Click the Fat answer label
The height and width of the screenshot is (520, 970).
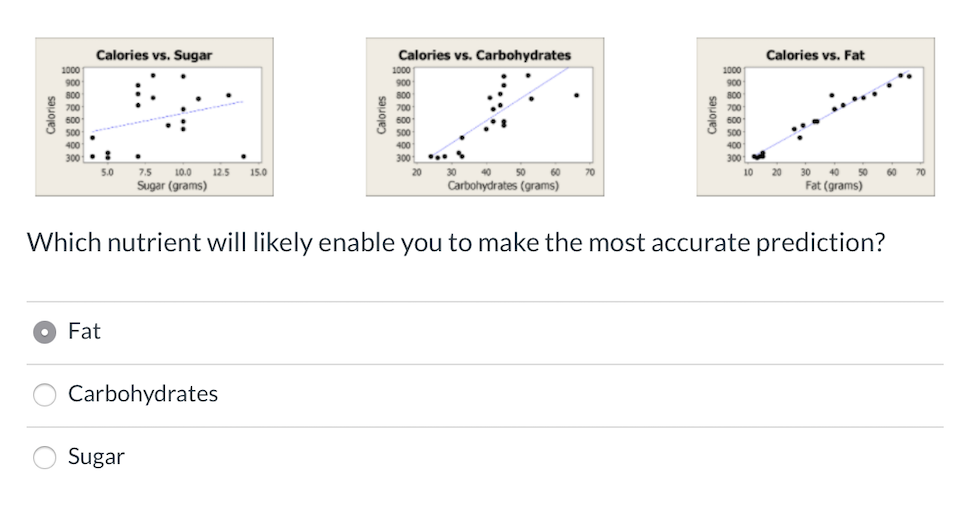coord(84,331)
